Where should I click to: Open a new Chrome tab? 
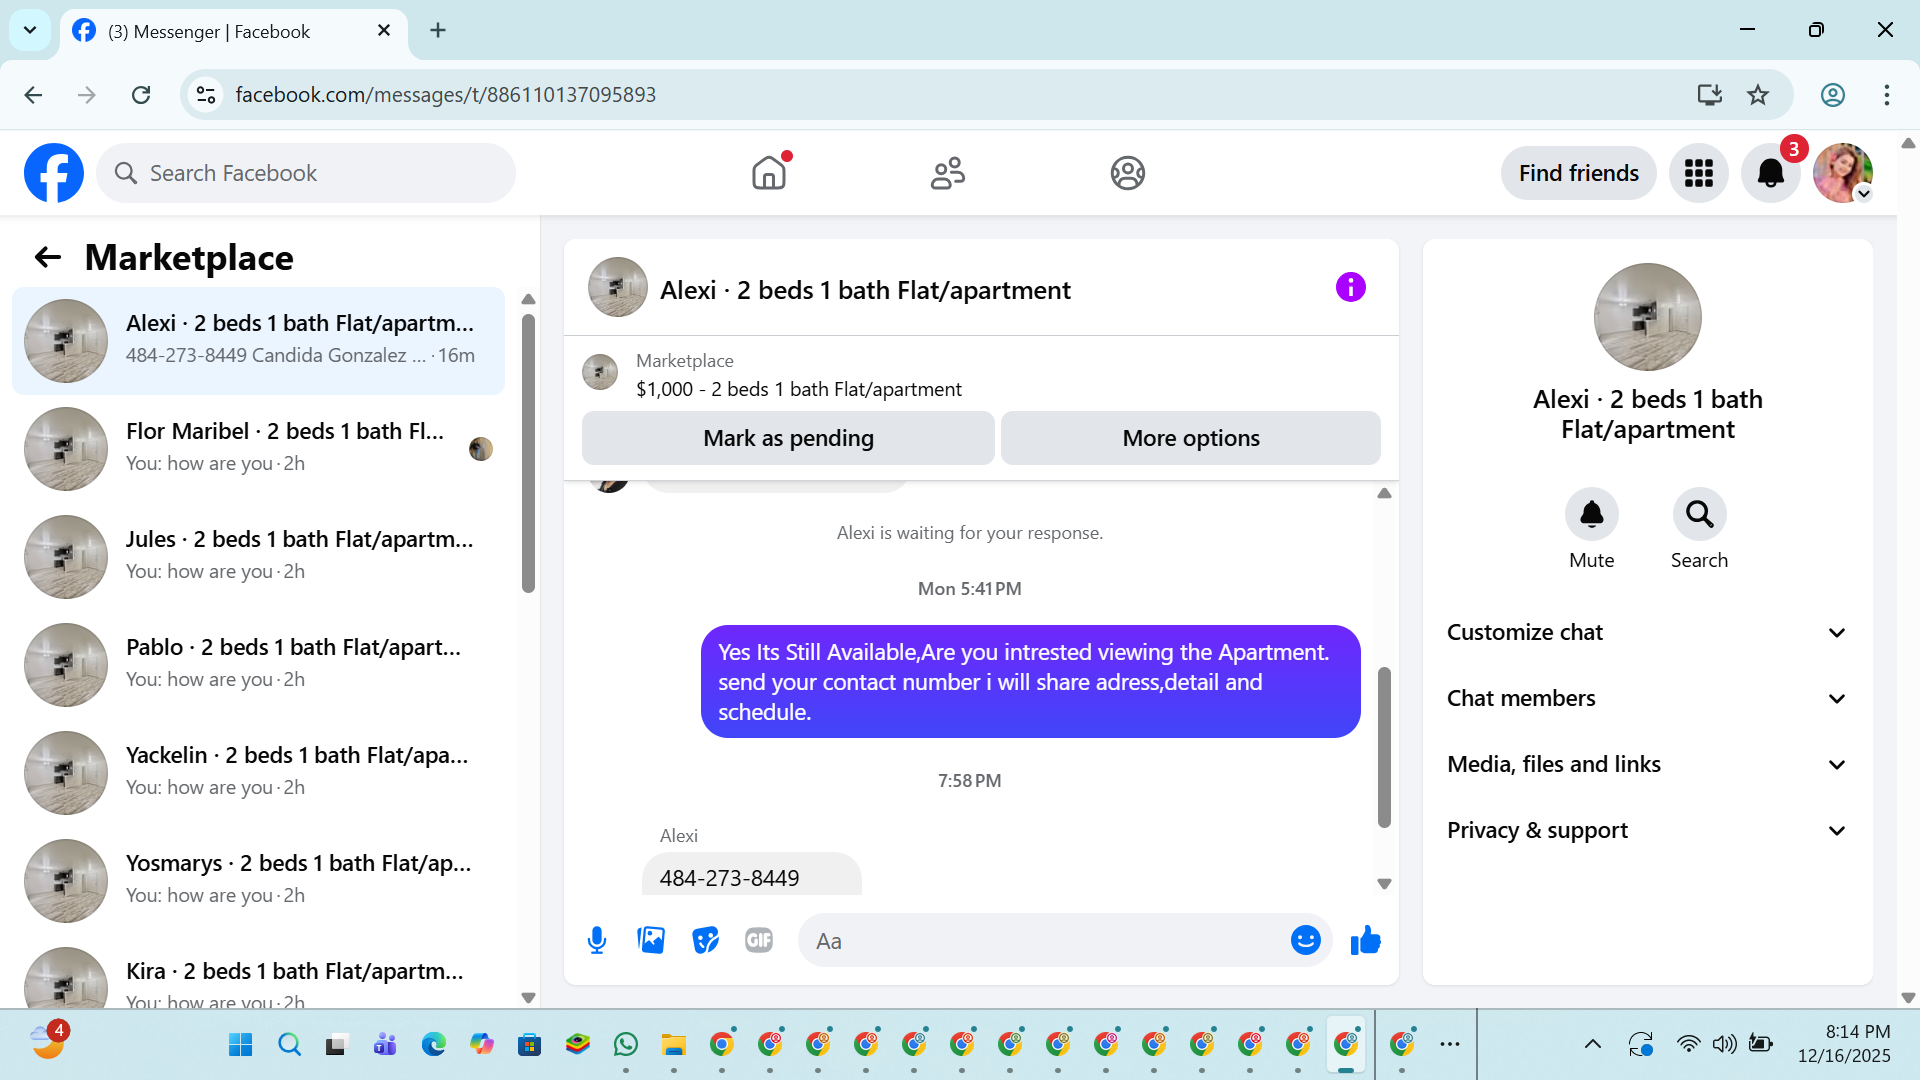438,31
